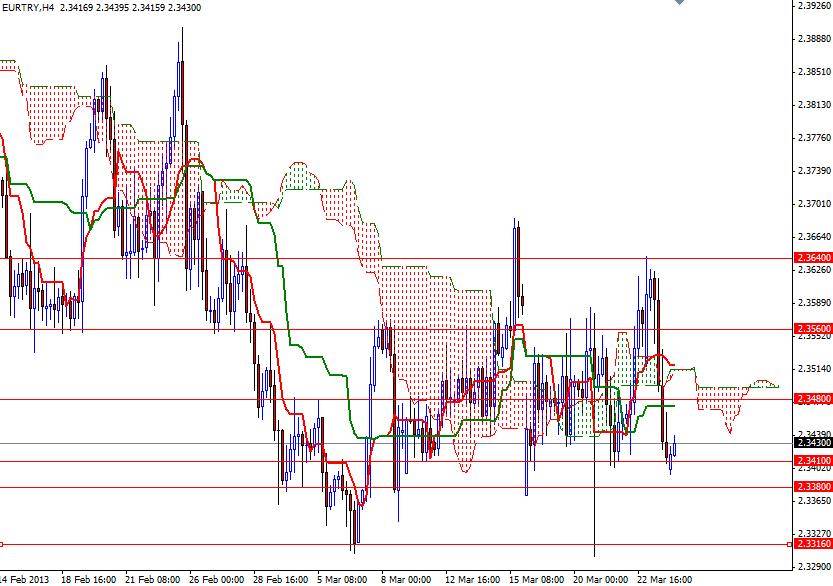Select the 8 Mar 00:00 time axis label
The width and height of the screenshot is (833, 586).
coord(403,578)
